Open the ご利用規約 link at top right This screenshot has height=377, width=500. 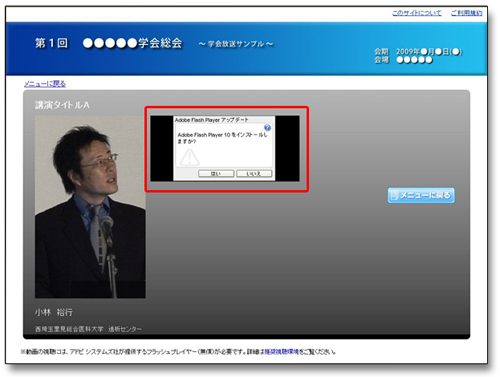click(466, 13)
